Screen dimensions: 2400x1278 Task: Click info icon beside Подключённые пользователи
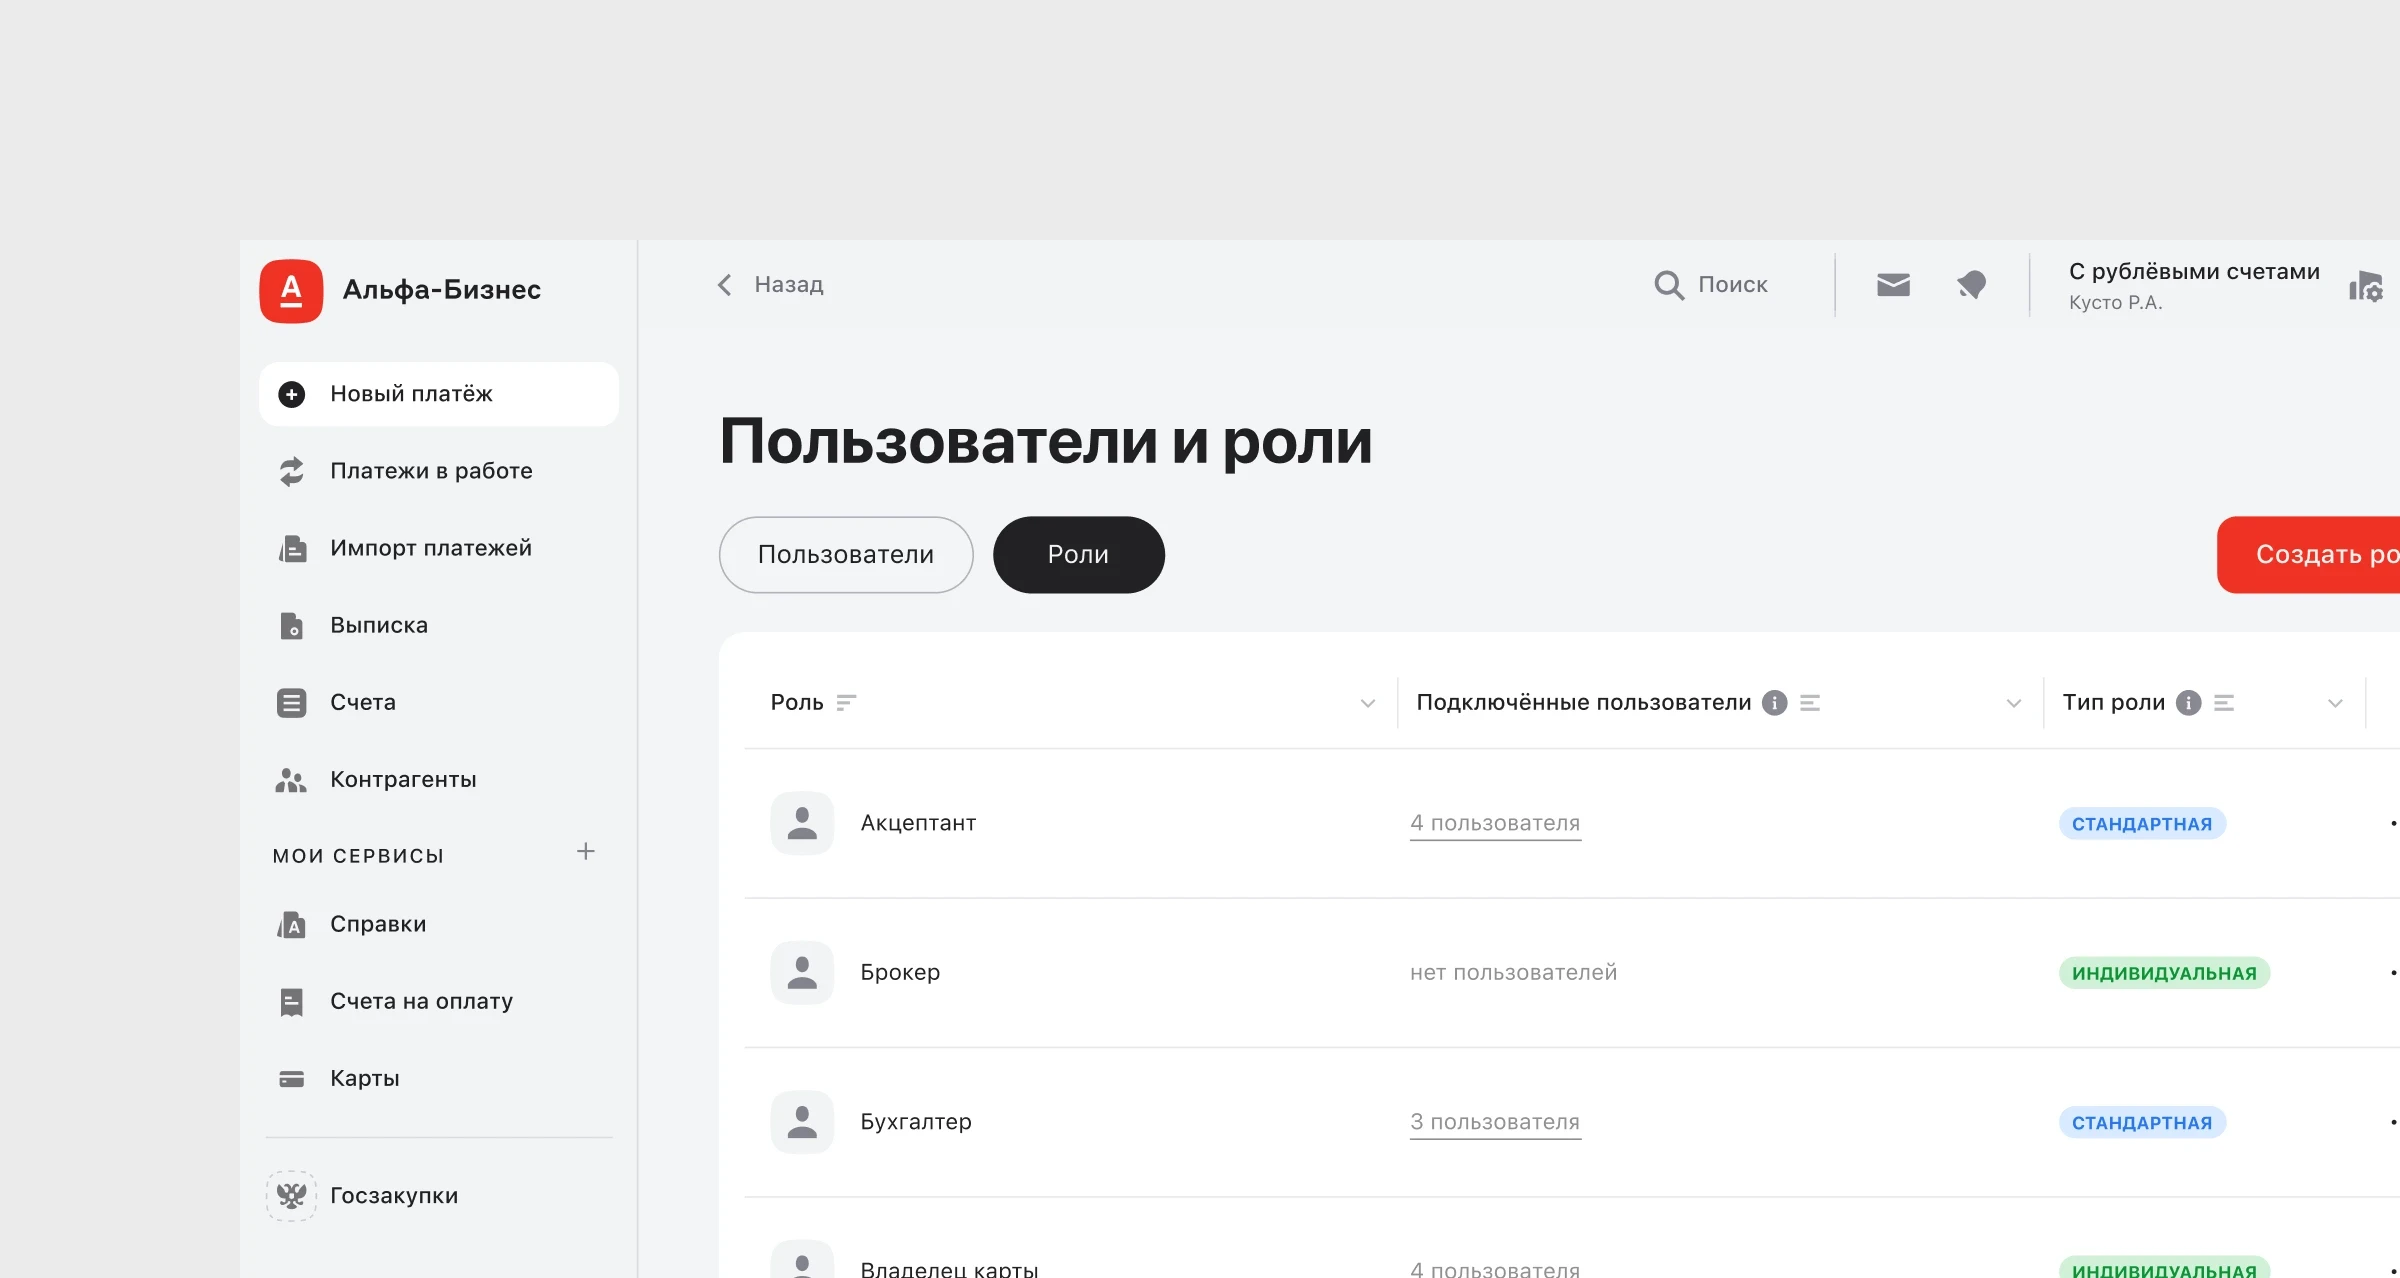(1774, 703)
